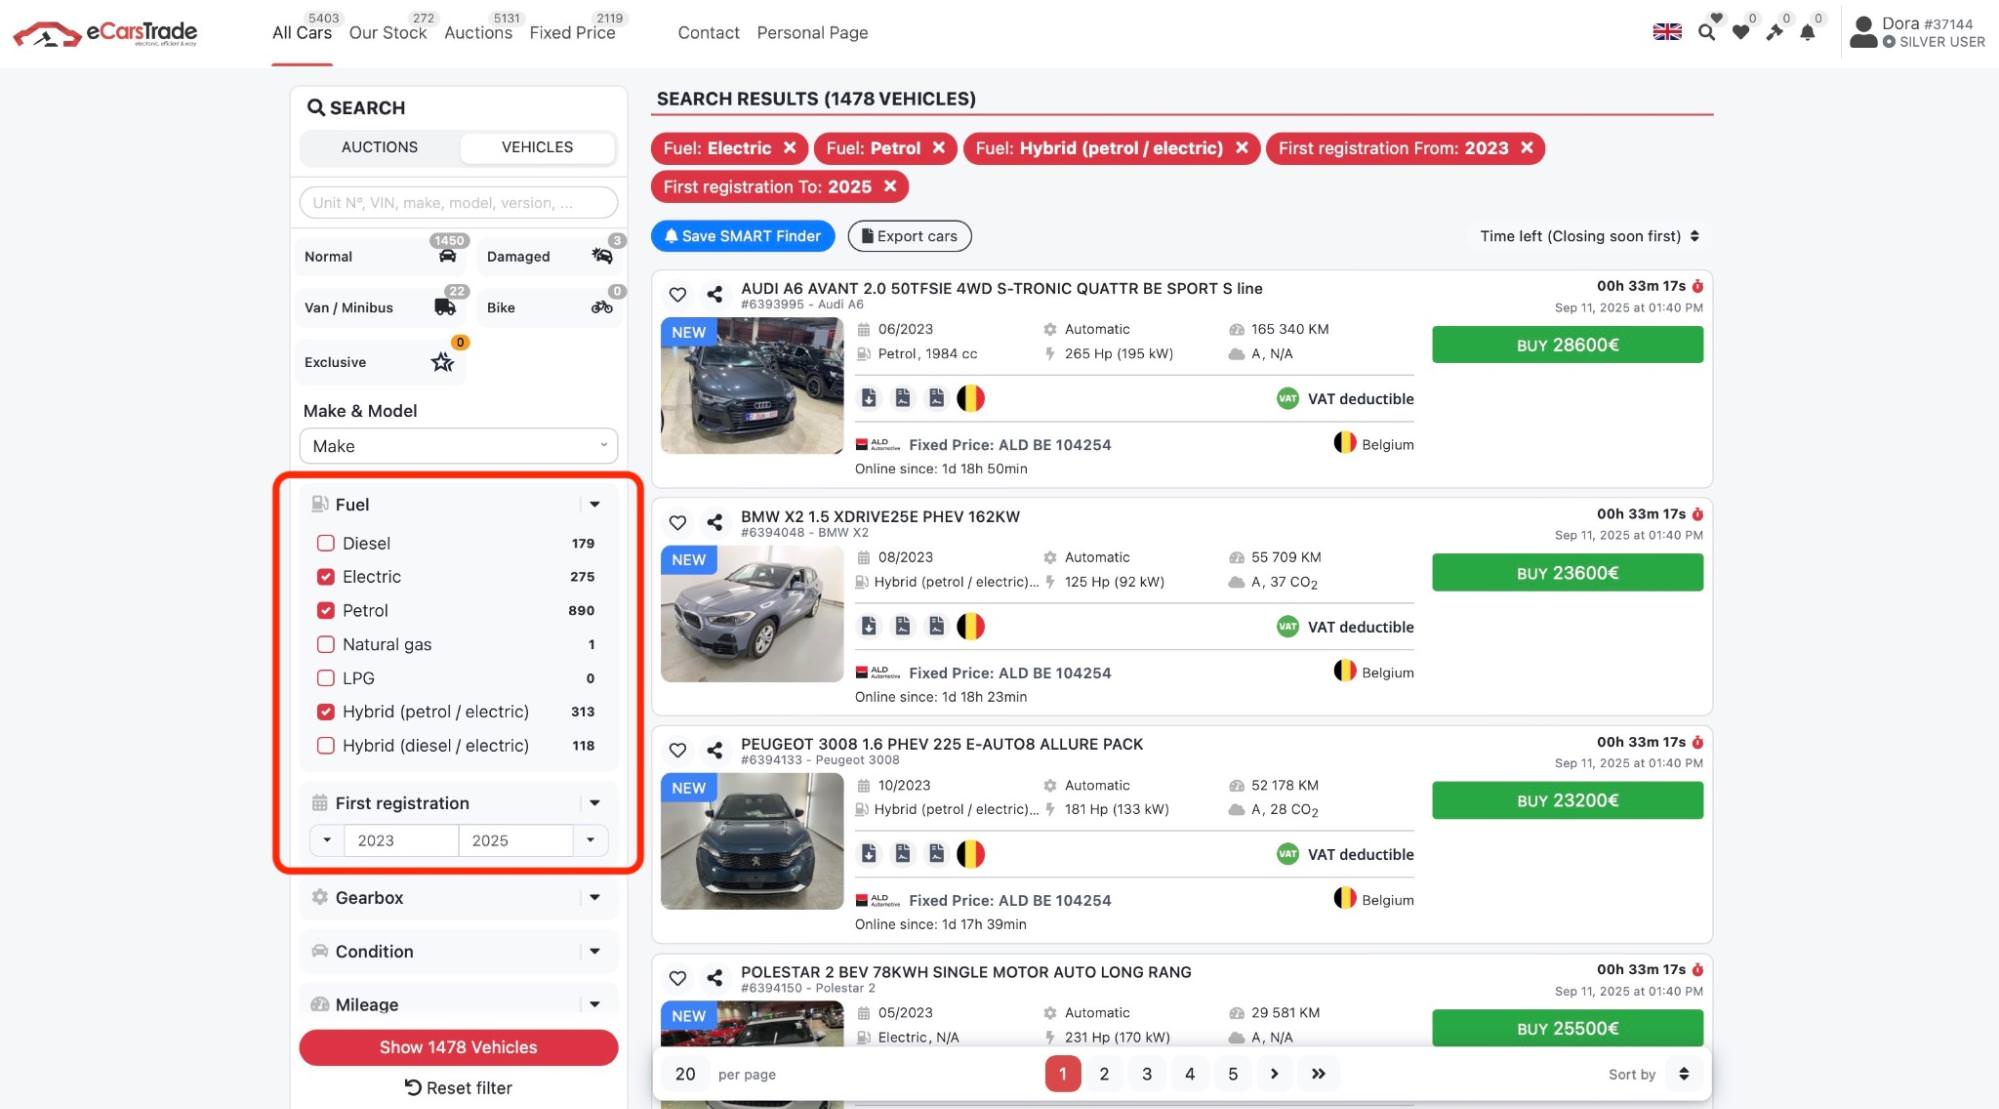This screenshot has width=1999, height=1109.
Task: Click Save SMART Finder button
Action: pyautogui.click(x=743, y=236)
